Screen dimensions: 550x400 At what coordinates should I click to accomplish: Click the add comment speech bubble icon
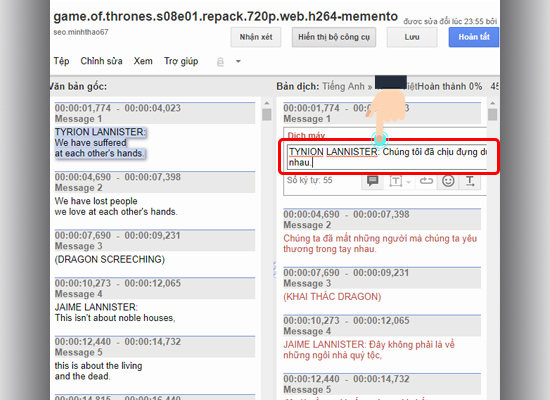click(x=373, y=181)
